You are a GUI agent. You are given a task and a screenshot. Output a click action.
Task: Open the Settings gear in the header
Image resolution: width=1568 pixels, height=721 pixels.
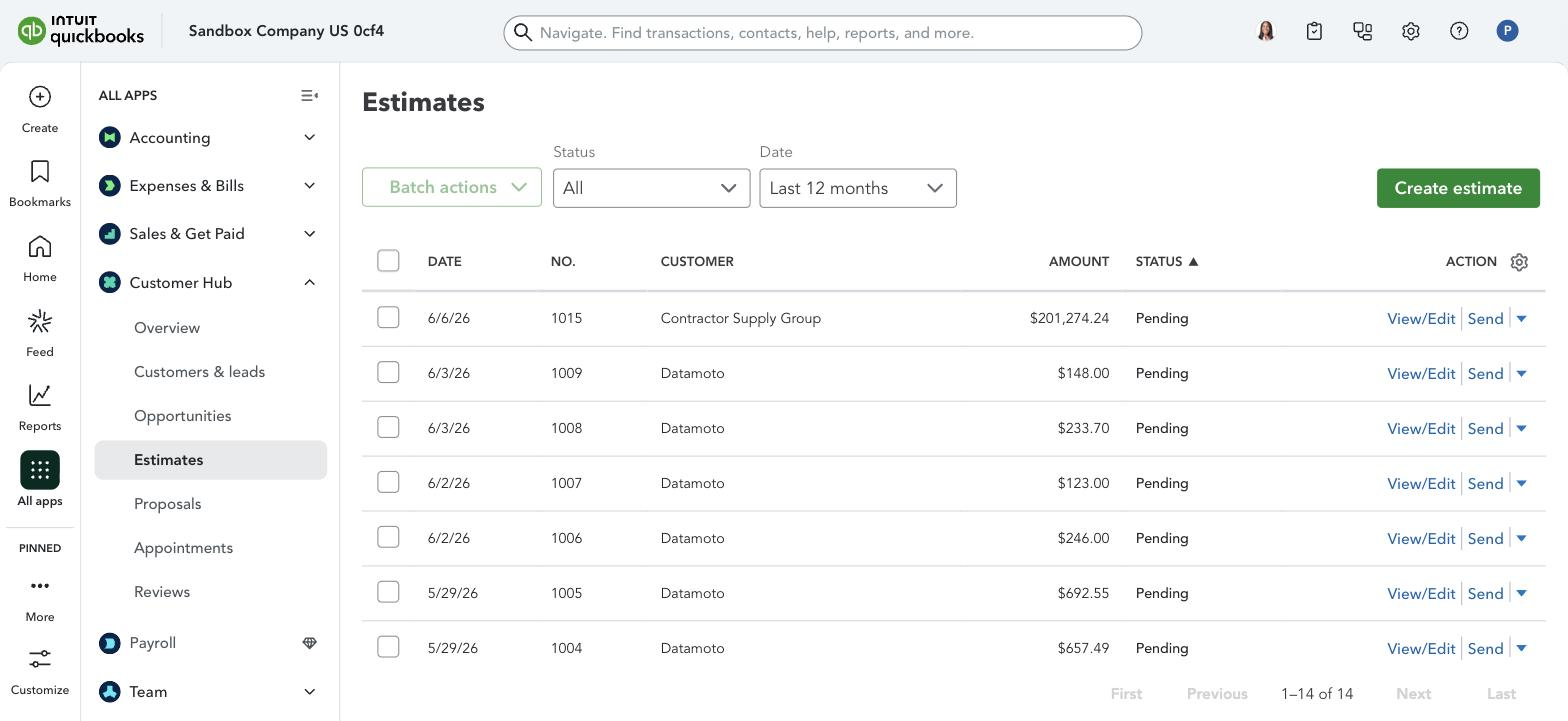tap(1411, 31)
